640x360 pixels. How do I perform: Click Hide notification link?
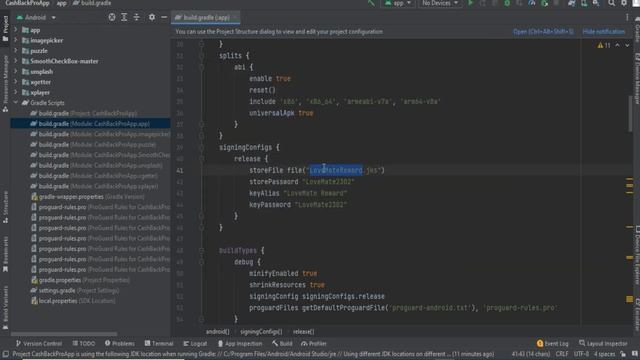point(604,31)
